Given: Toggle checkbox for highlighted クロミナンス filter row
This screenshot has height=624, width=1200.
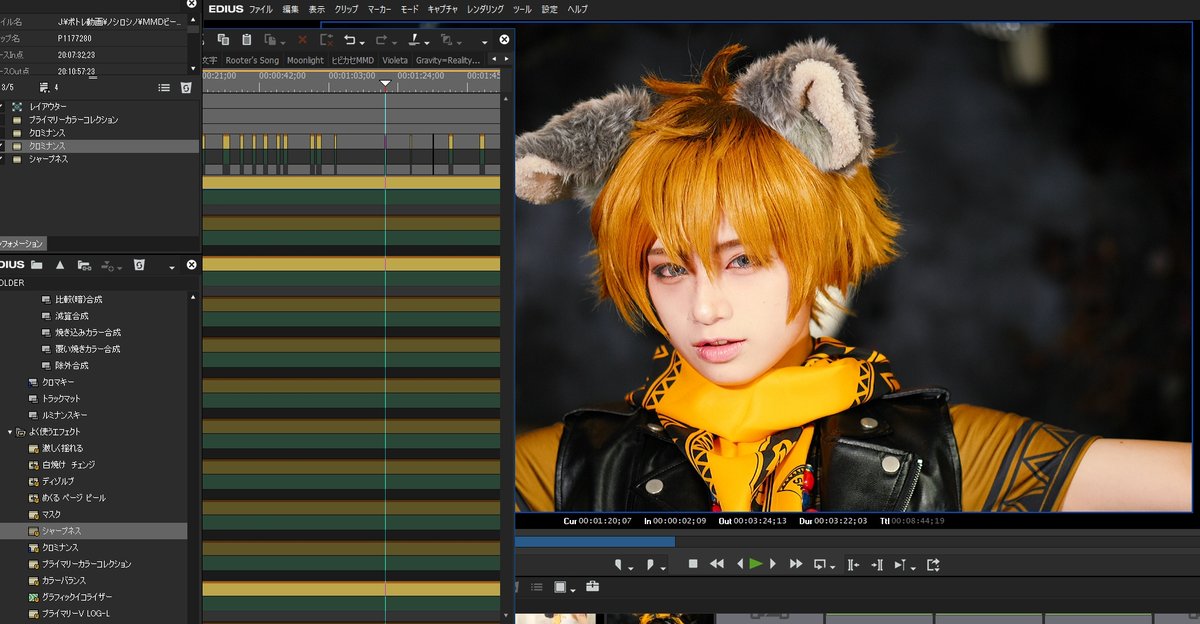Looking at the screenshot, I should 2,146.
